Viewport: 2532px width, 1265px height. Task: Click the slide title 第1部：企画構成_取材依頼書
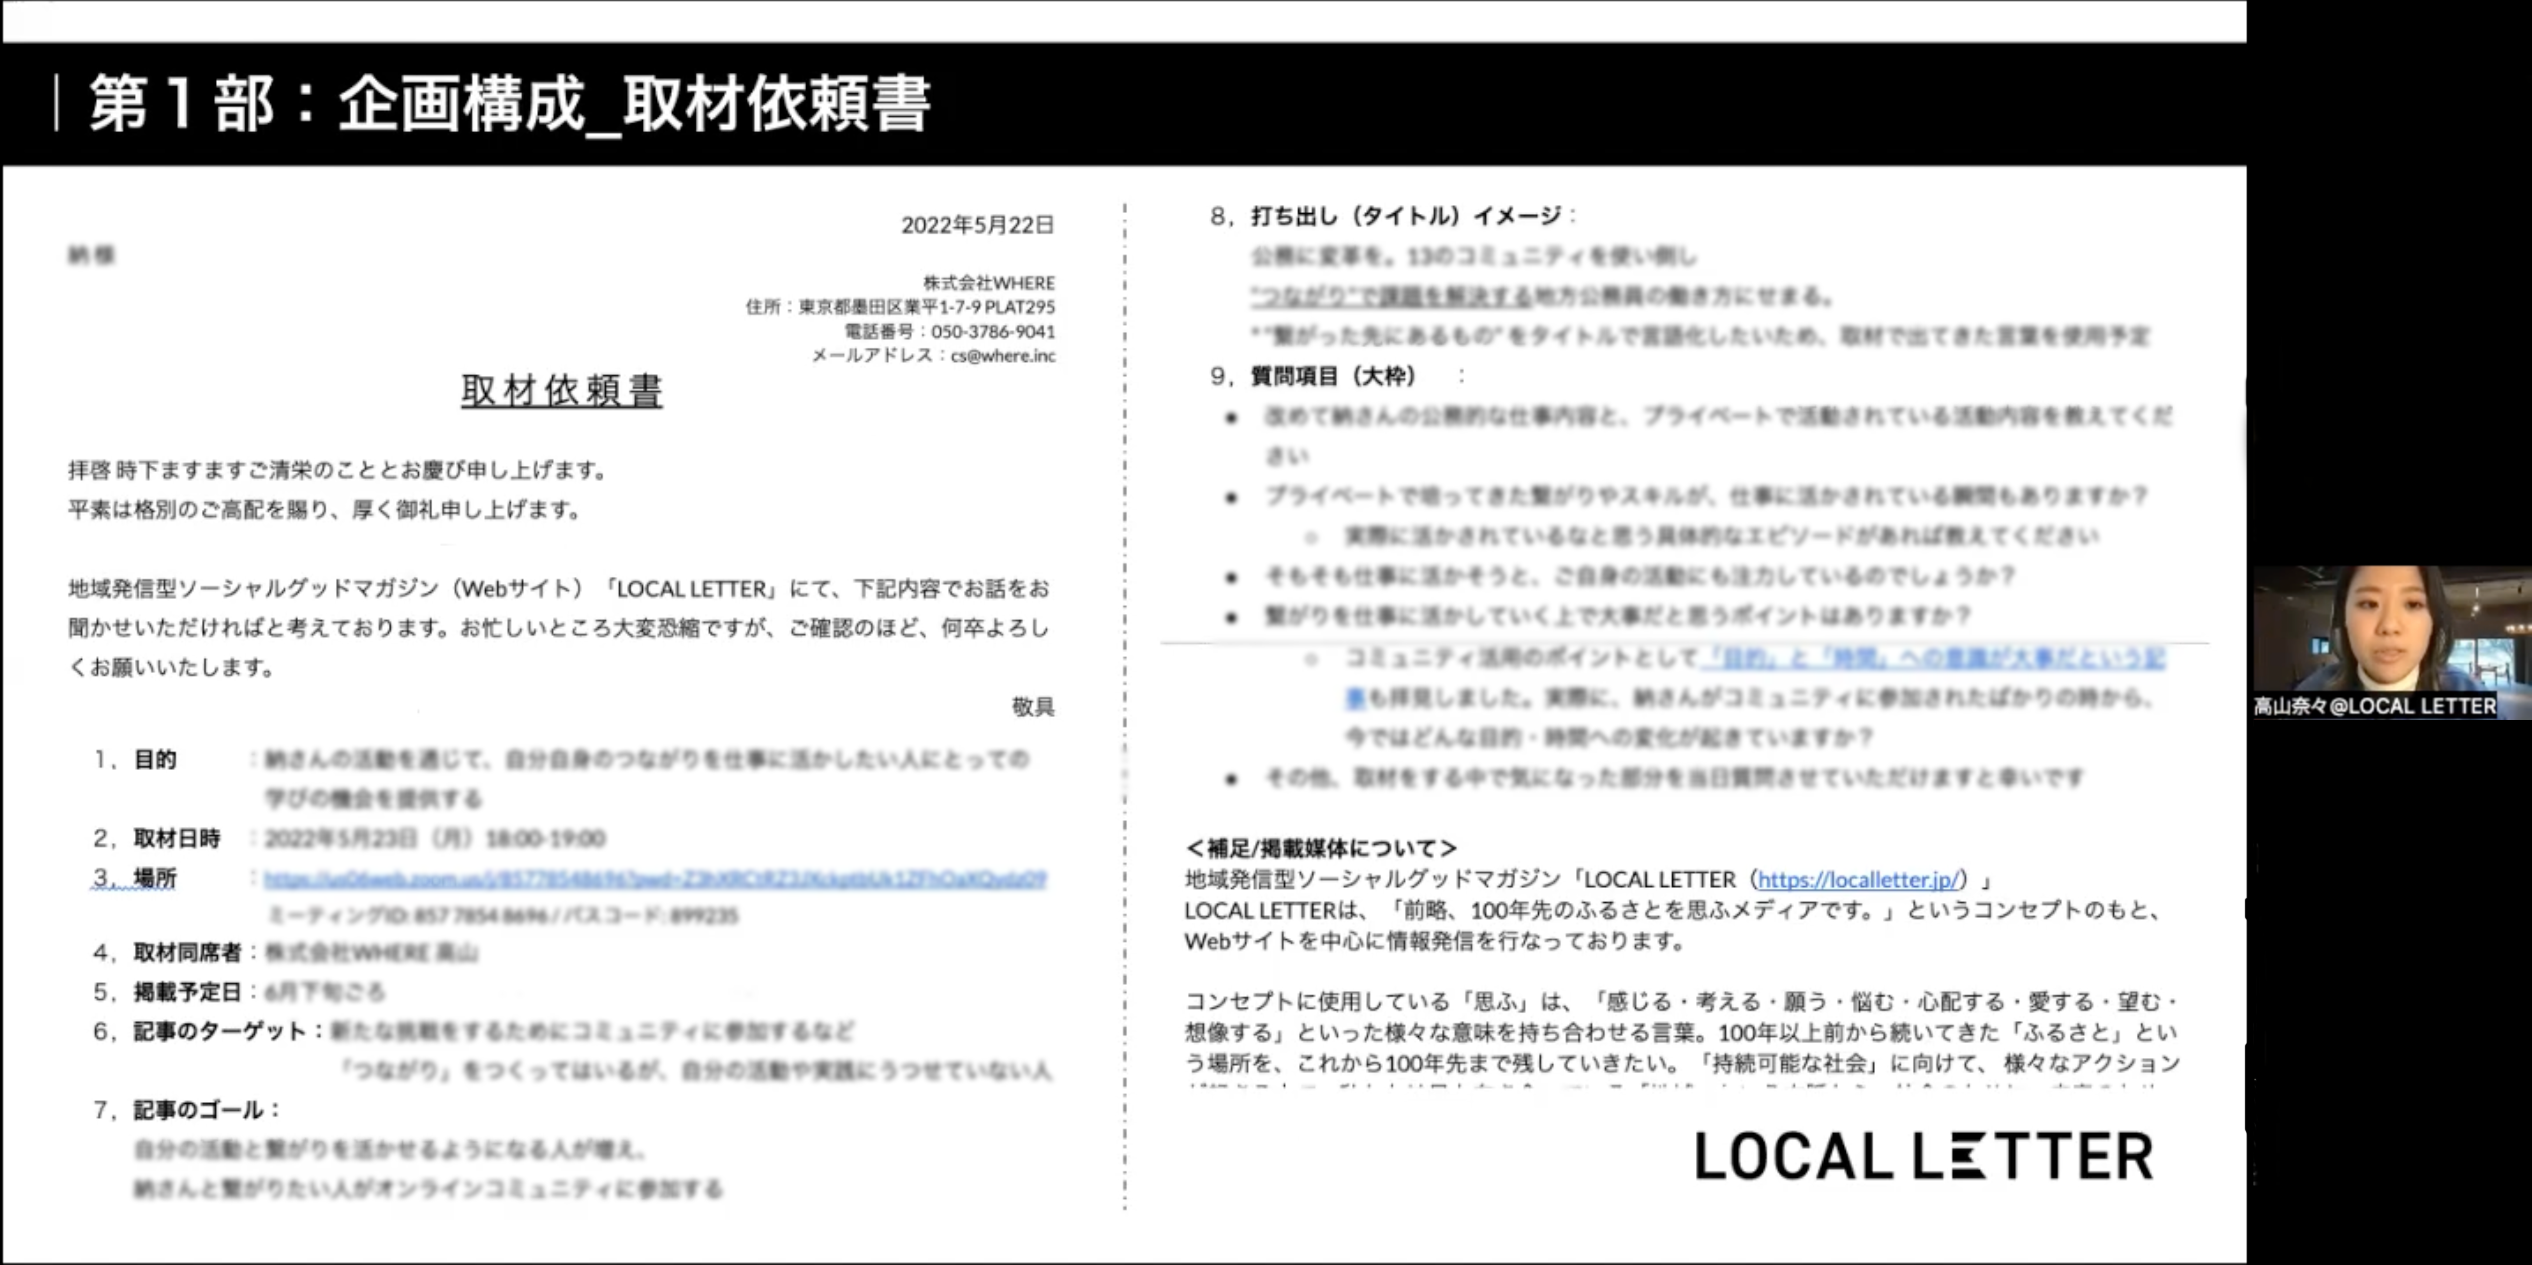[510, 103]
